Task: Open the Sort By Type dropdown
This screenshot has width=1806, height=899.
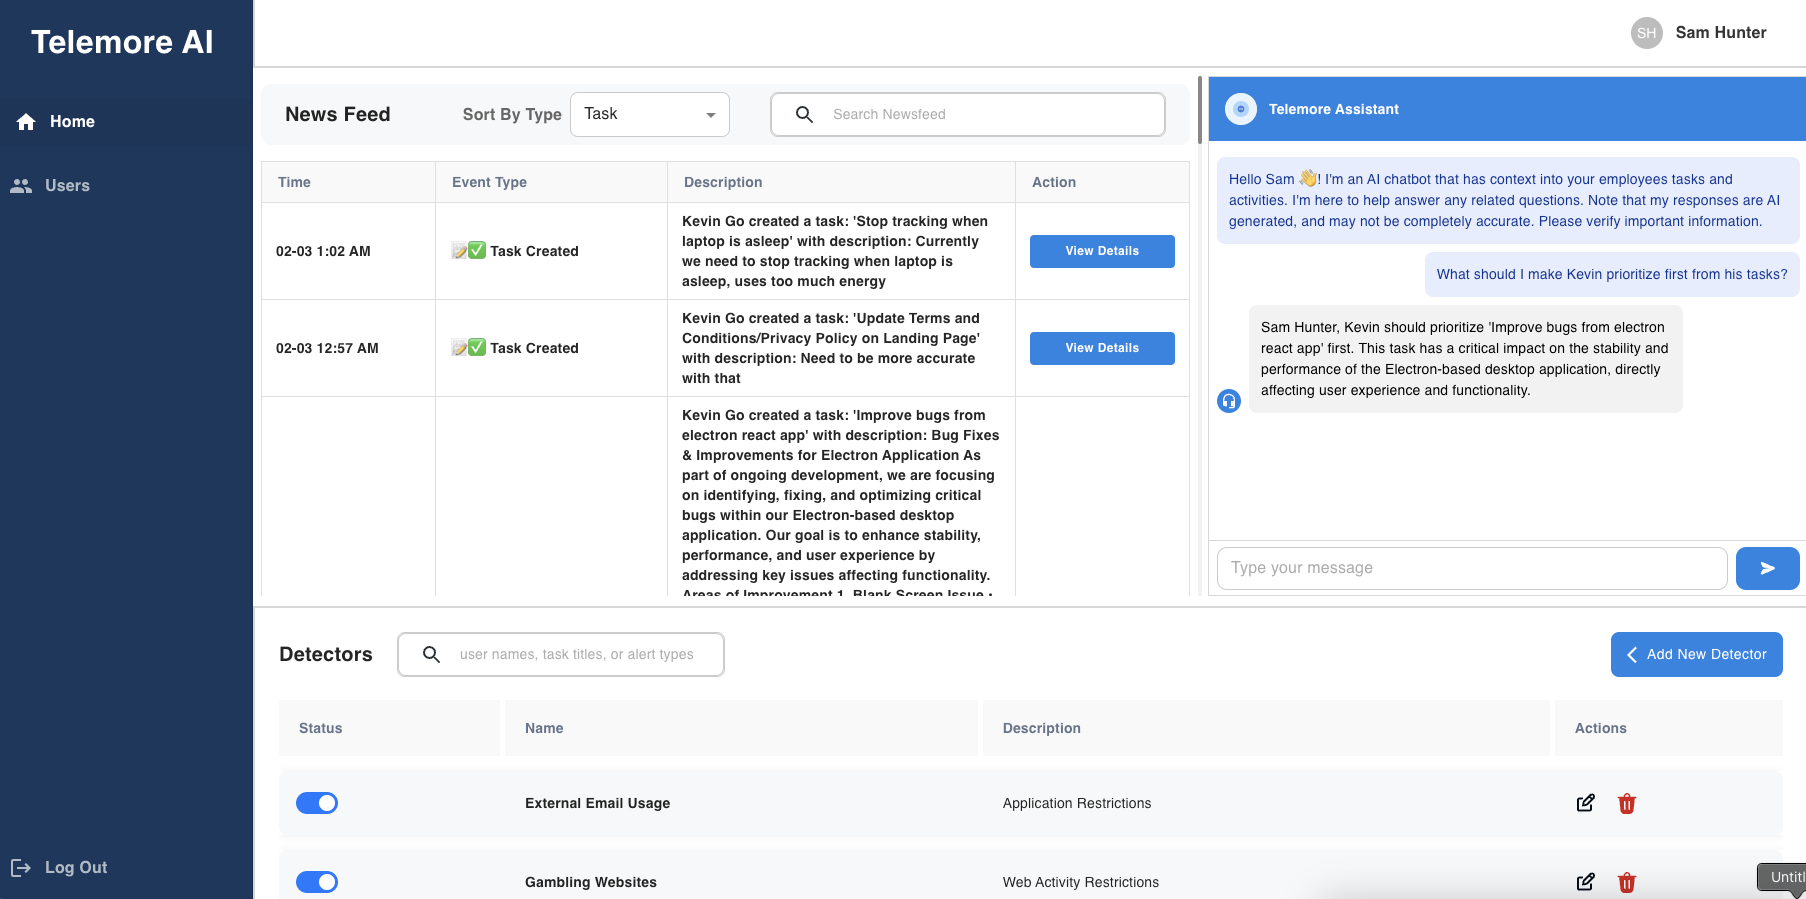Action: pyautogui.click(x=649, y=114)
